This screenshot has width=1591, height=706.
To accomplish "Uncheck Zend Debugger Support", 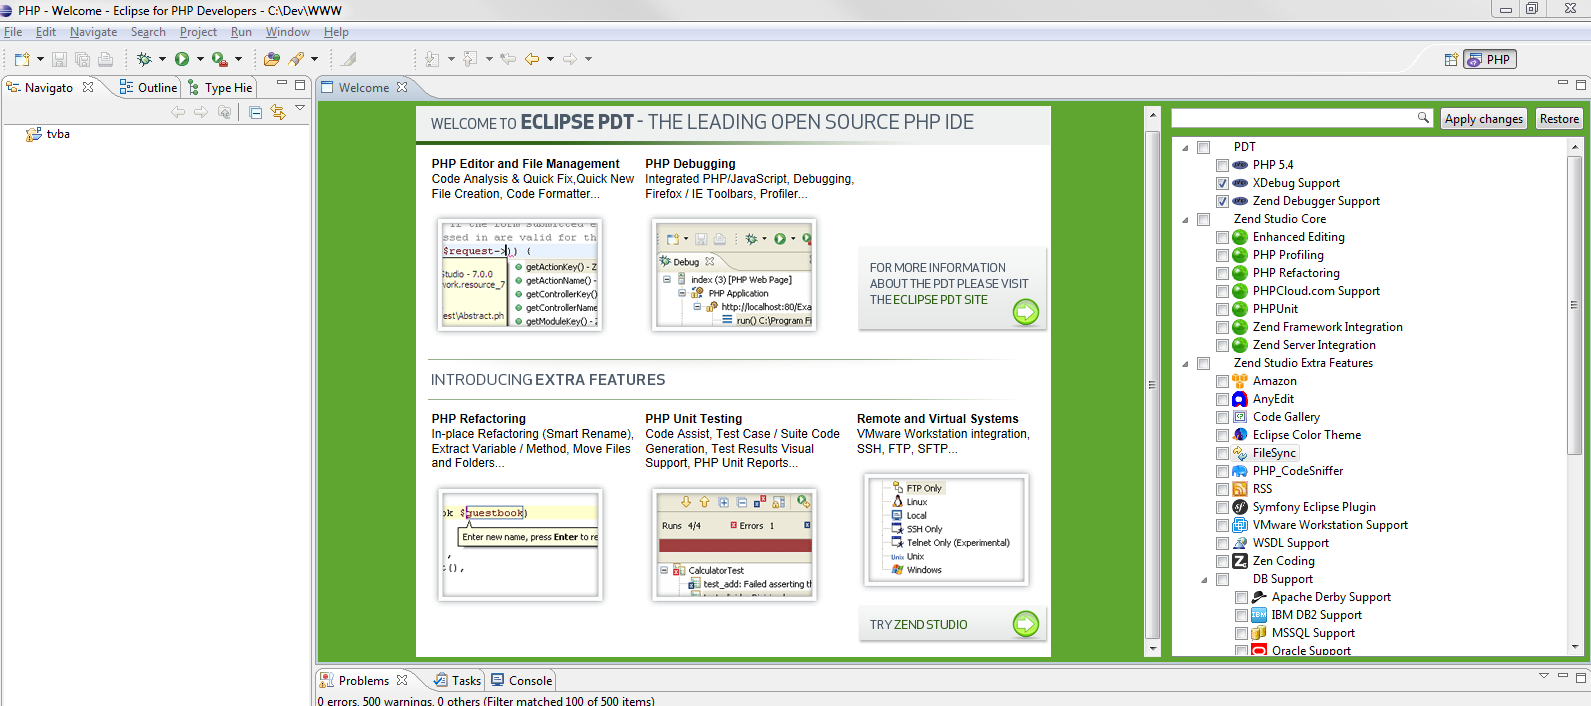I will [x=1222, y=201].
